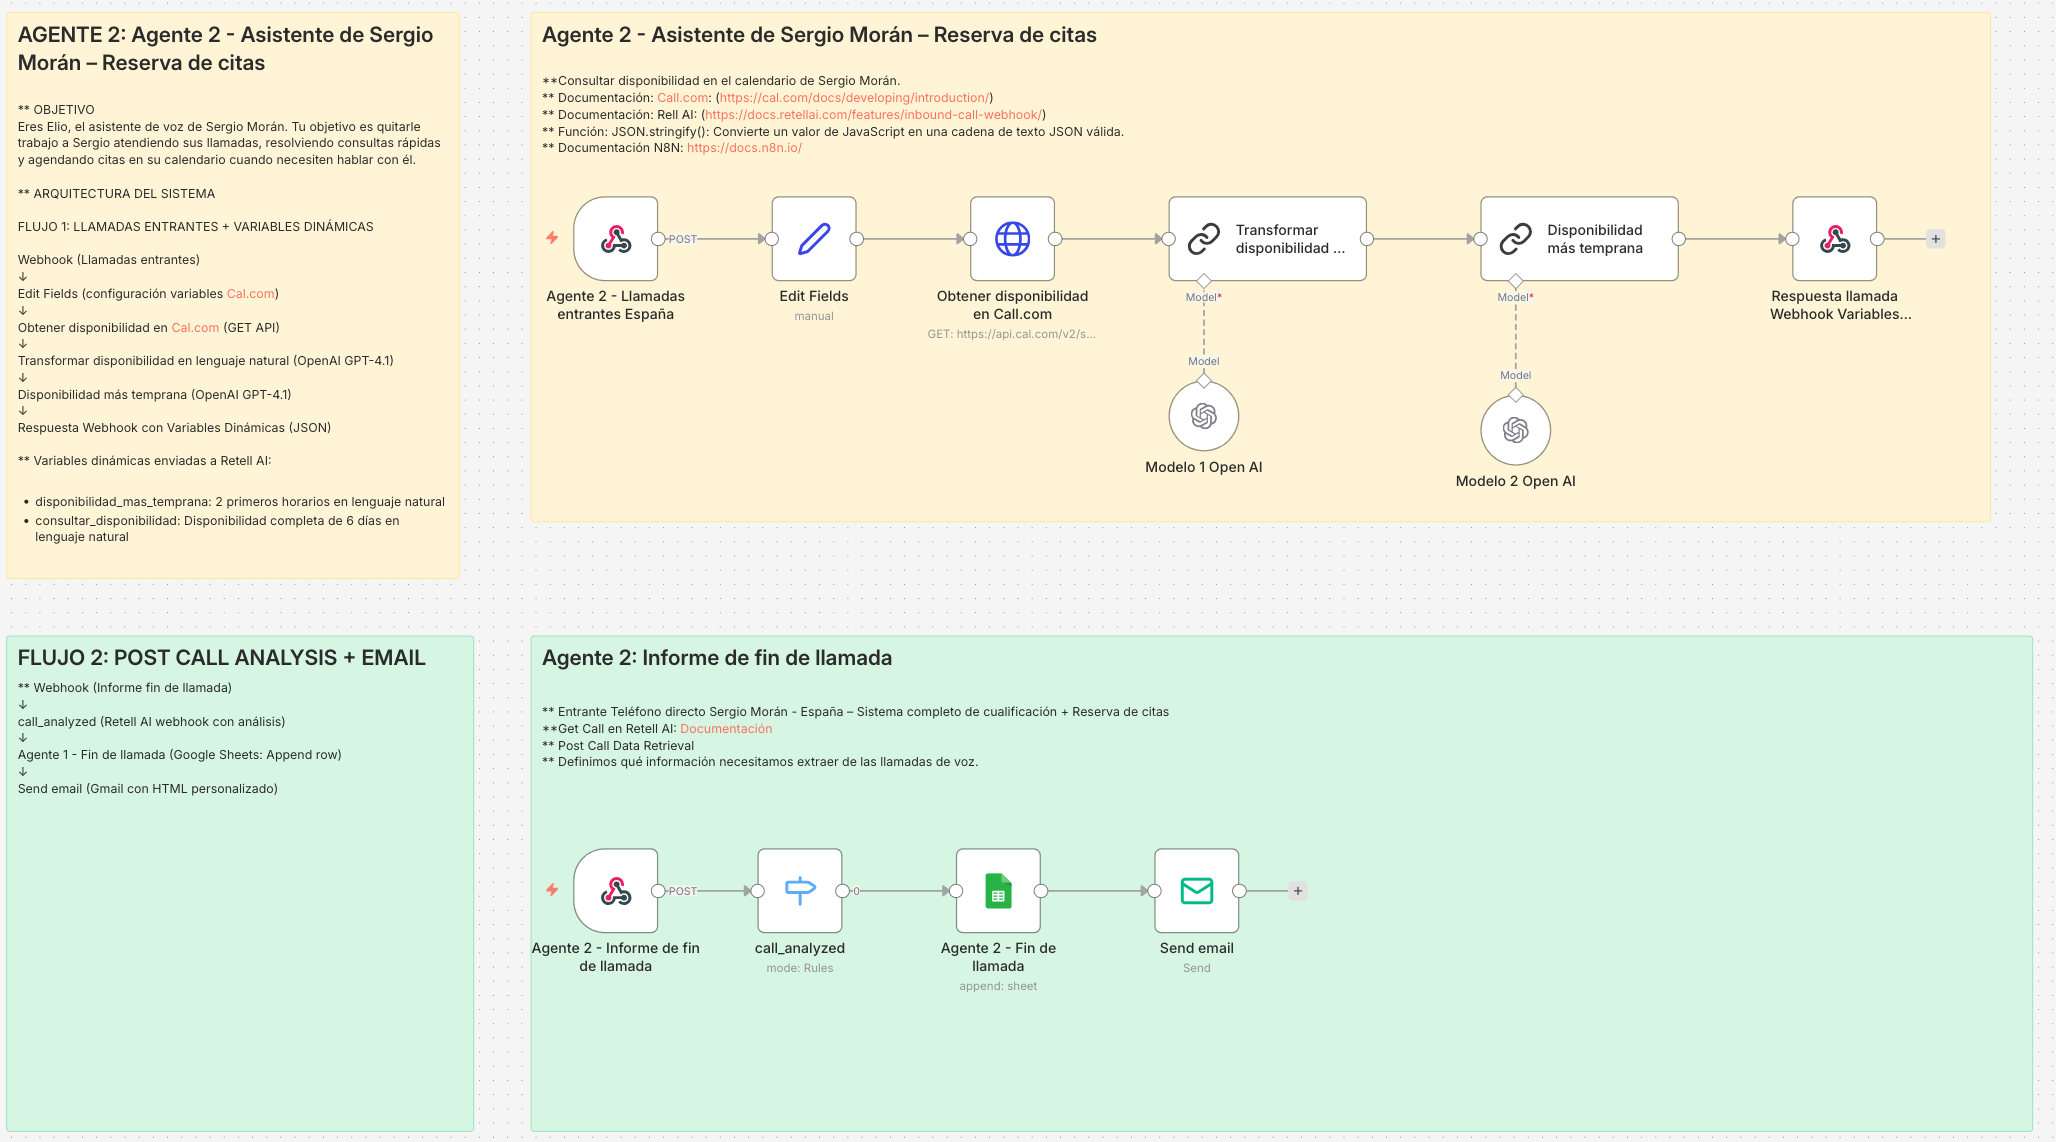Select the Edit Fields pencil node
The image size is (2056, 1142).
[x=813, y=239]
